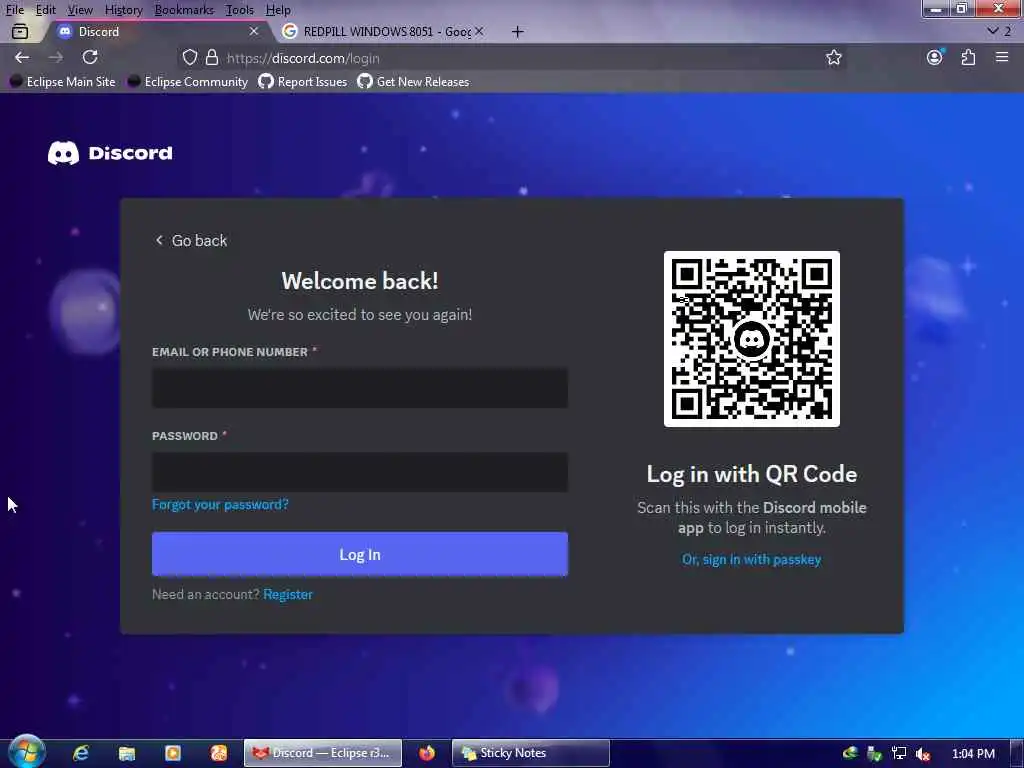Click the muted volume tray icon
1024x768 pixels.
[923, 754]
